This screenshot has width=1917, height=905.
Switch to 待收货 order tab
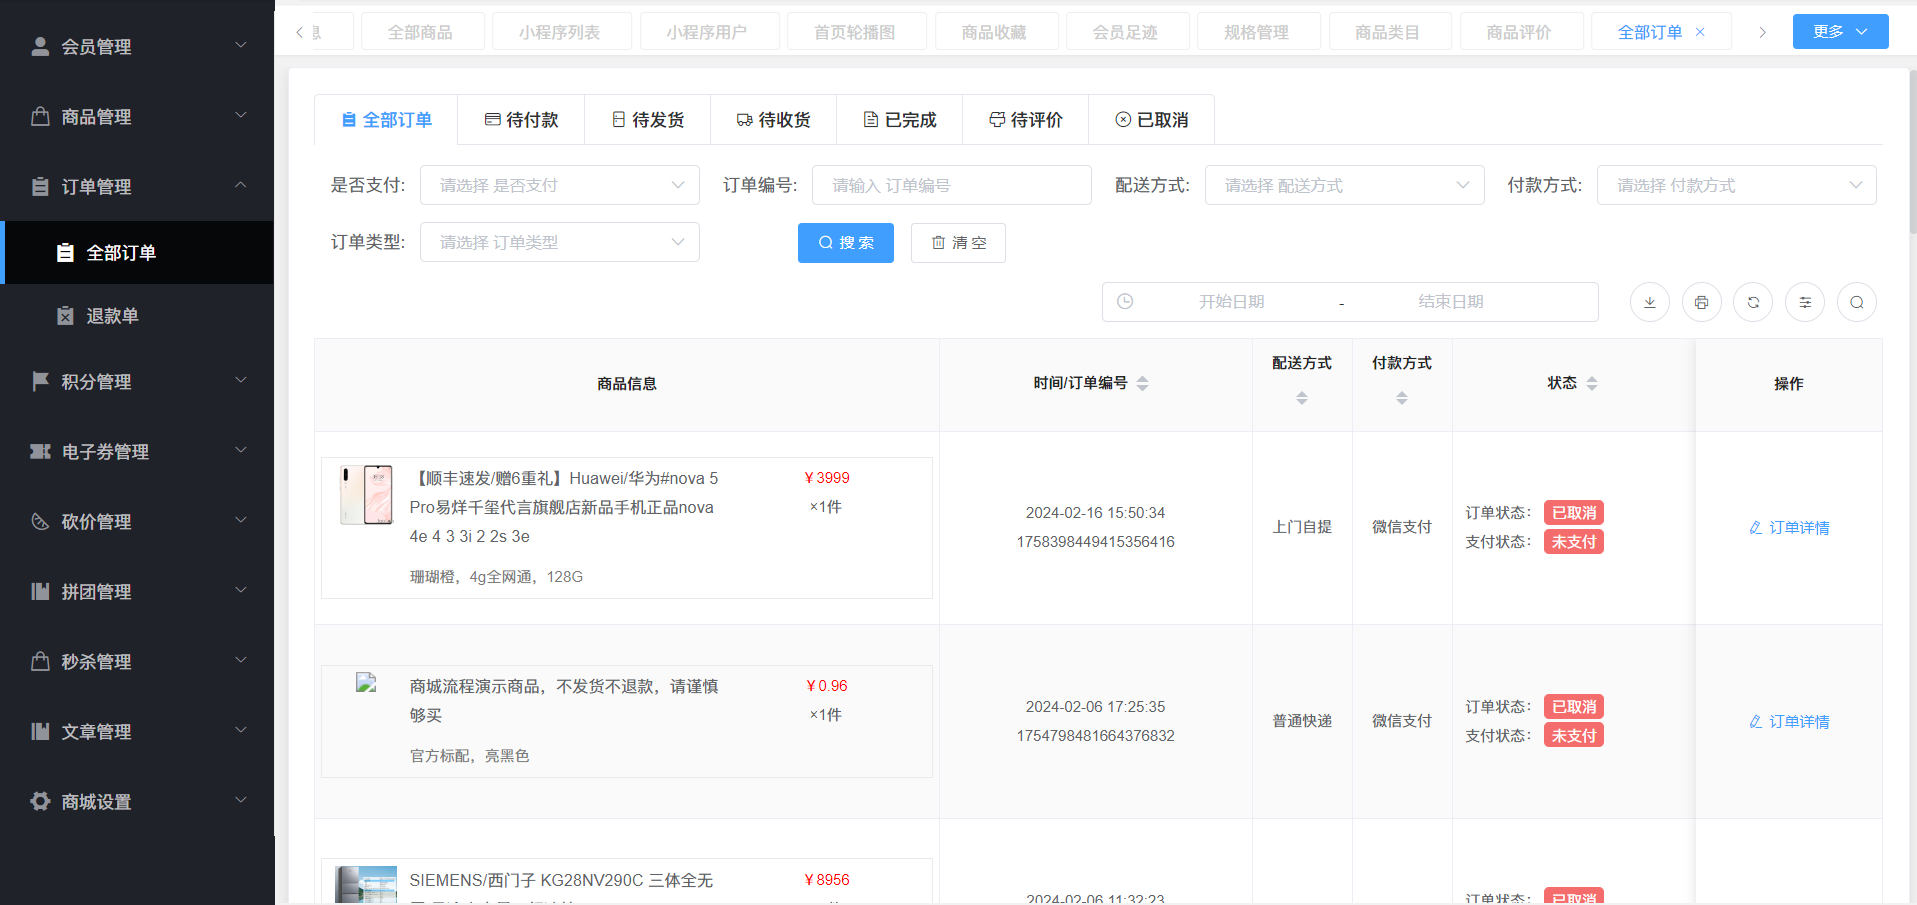click(774, 120)
